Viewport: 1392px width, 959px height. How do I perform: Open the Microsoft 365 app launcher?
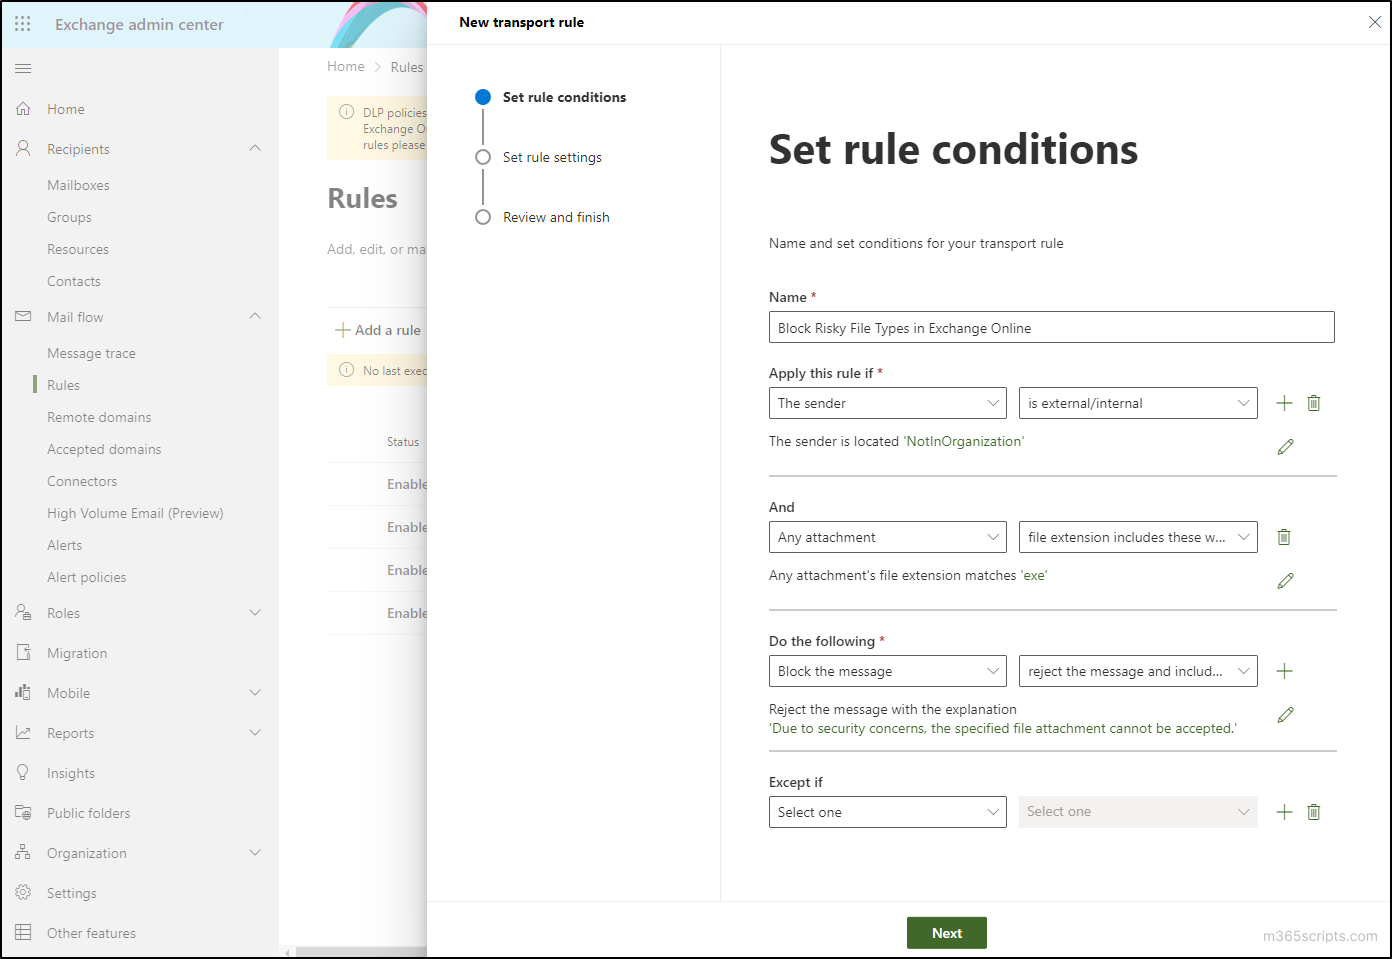click(x=22, y=23)
